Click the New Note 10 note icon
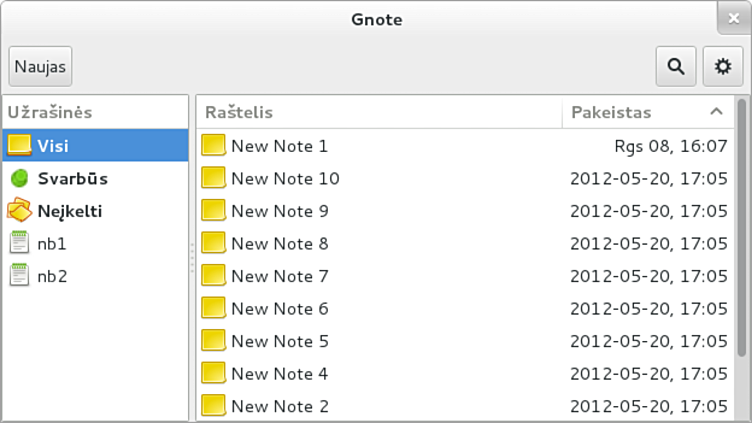Image resolution: width=752 pixels, height=423 pixels. pyautogui.click(x=213, y=179)
